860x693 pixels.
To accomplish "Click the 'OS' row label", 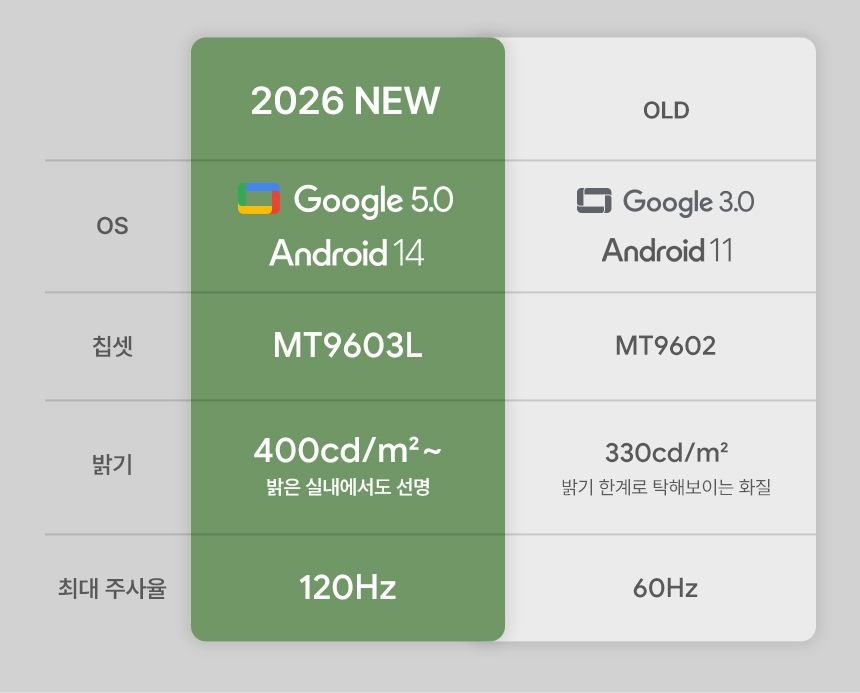I will coord(112,225).
